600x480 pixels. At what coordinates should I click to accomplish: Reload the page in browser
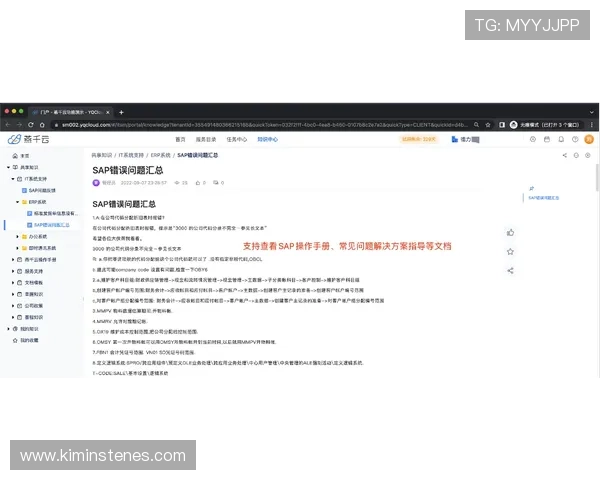[x=31, y=125]
